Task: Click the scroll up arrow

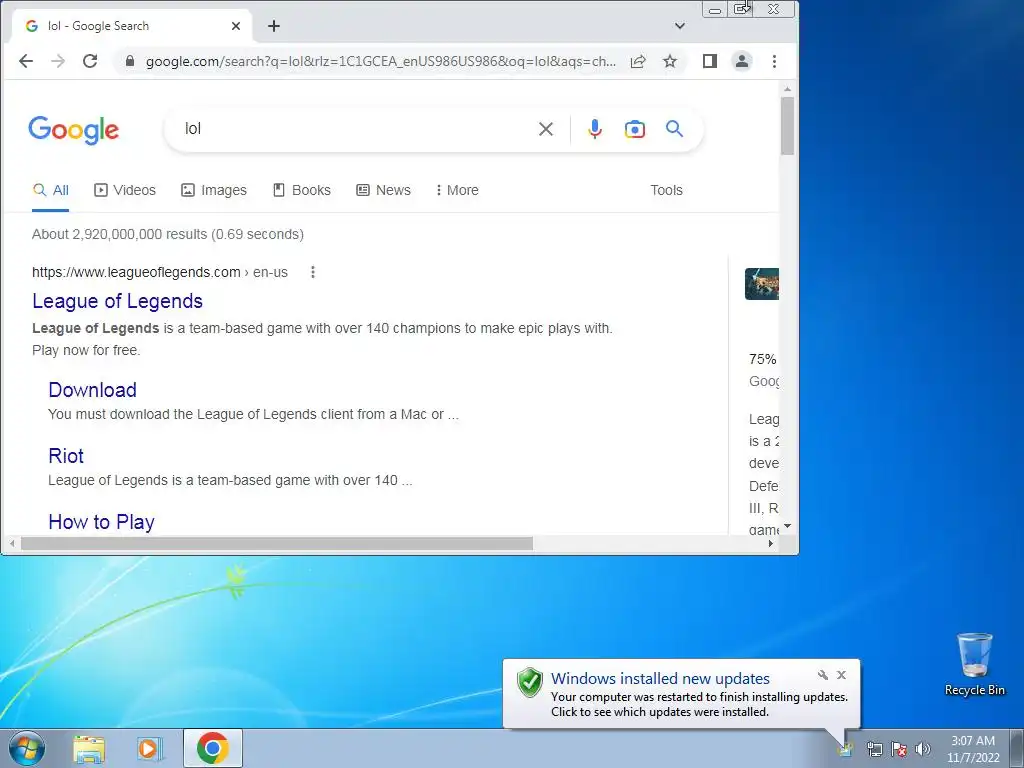Action: pyautogui.click(x=787, y=89)
